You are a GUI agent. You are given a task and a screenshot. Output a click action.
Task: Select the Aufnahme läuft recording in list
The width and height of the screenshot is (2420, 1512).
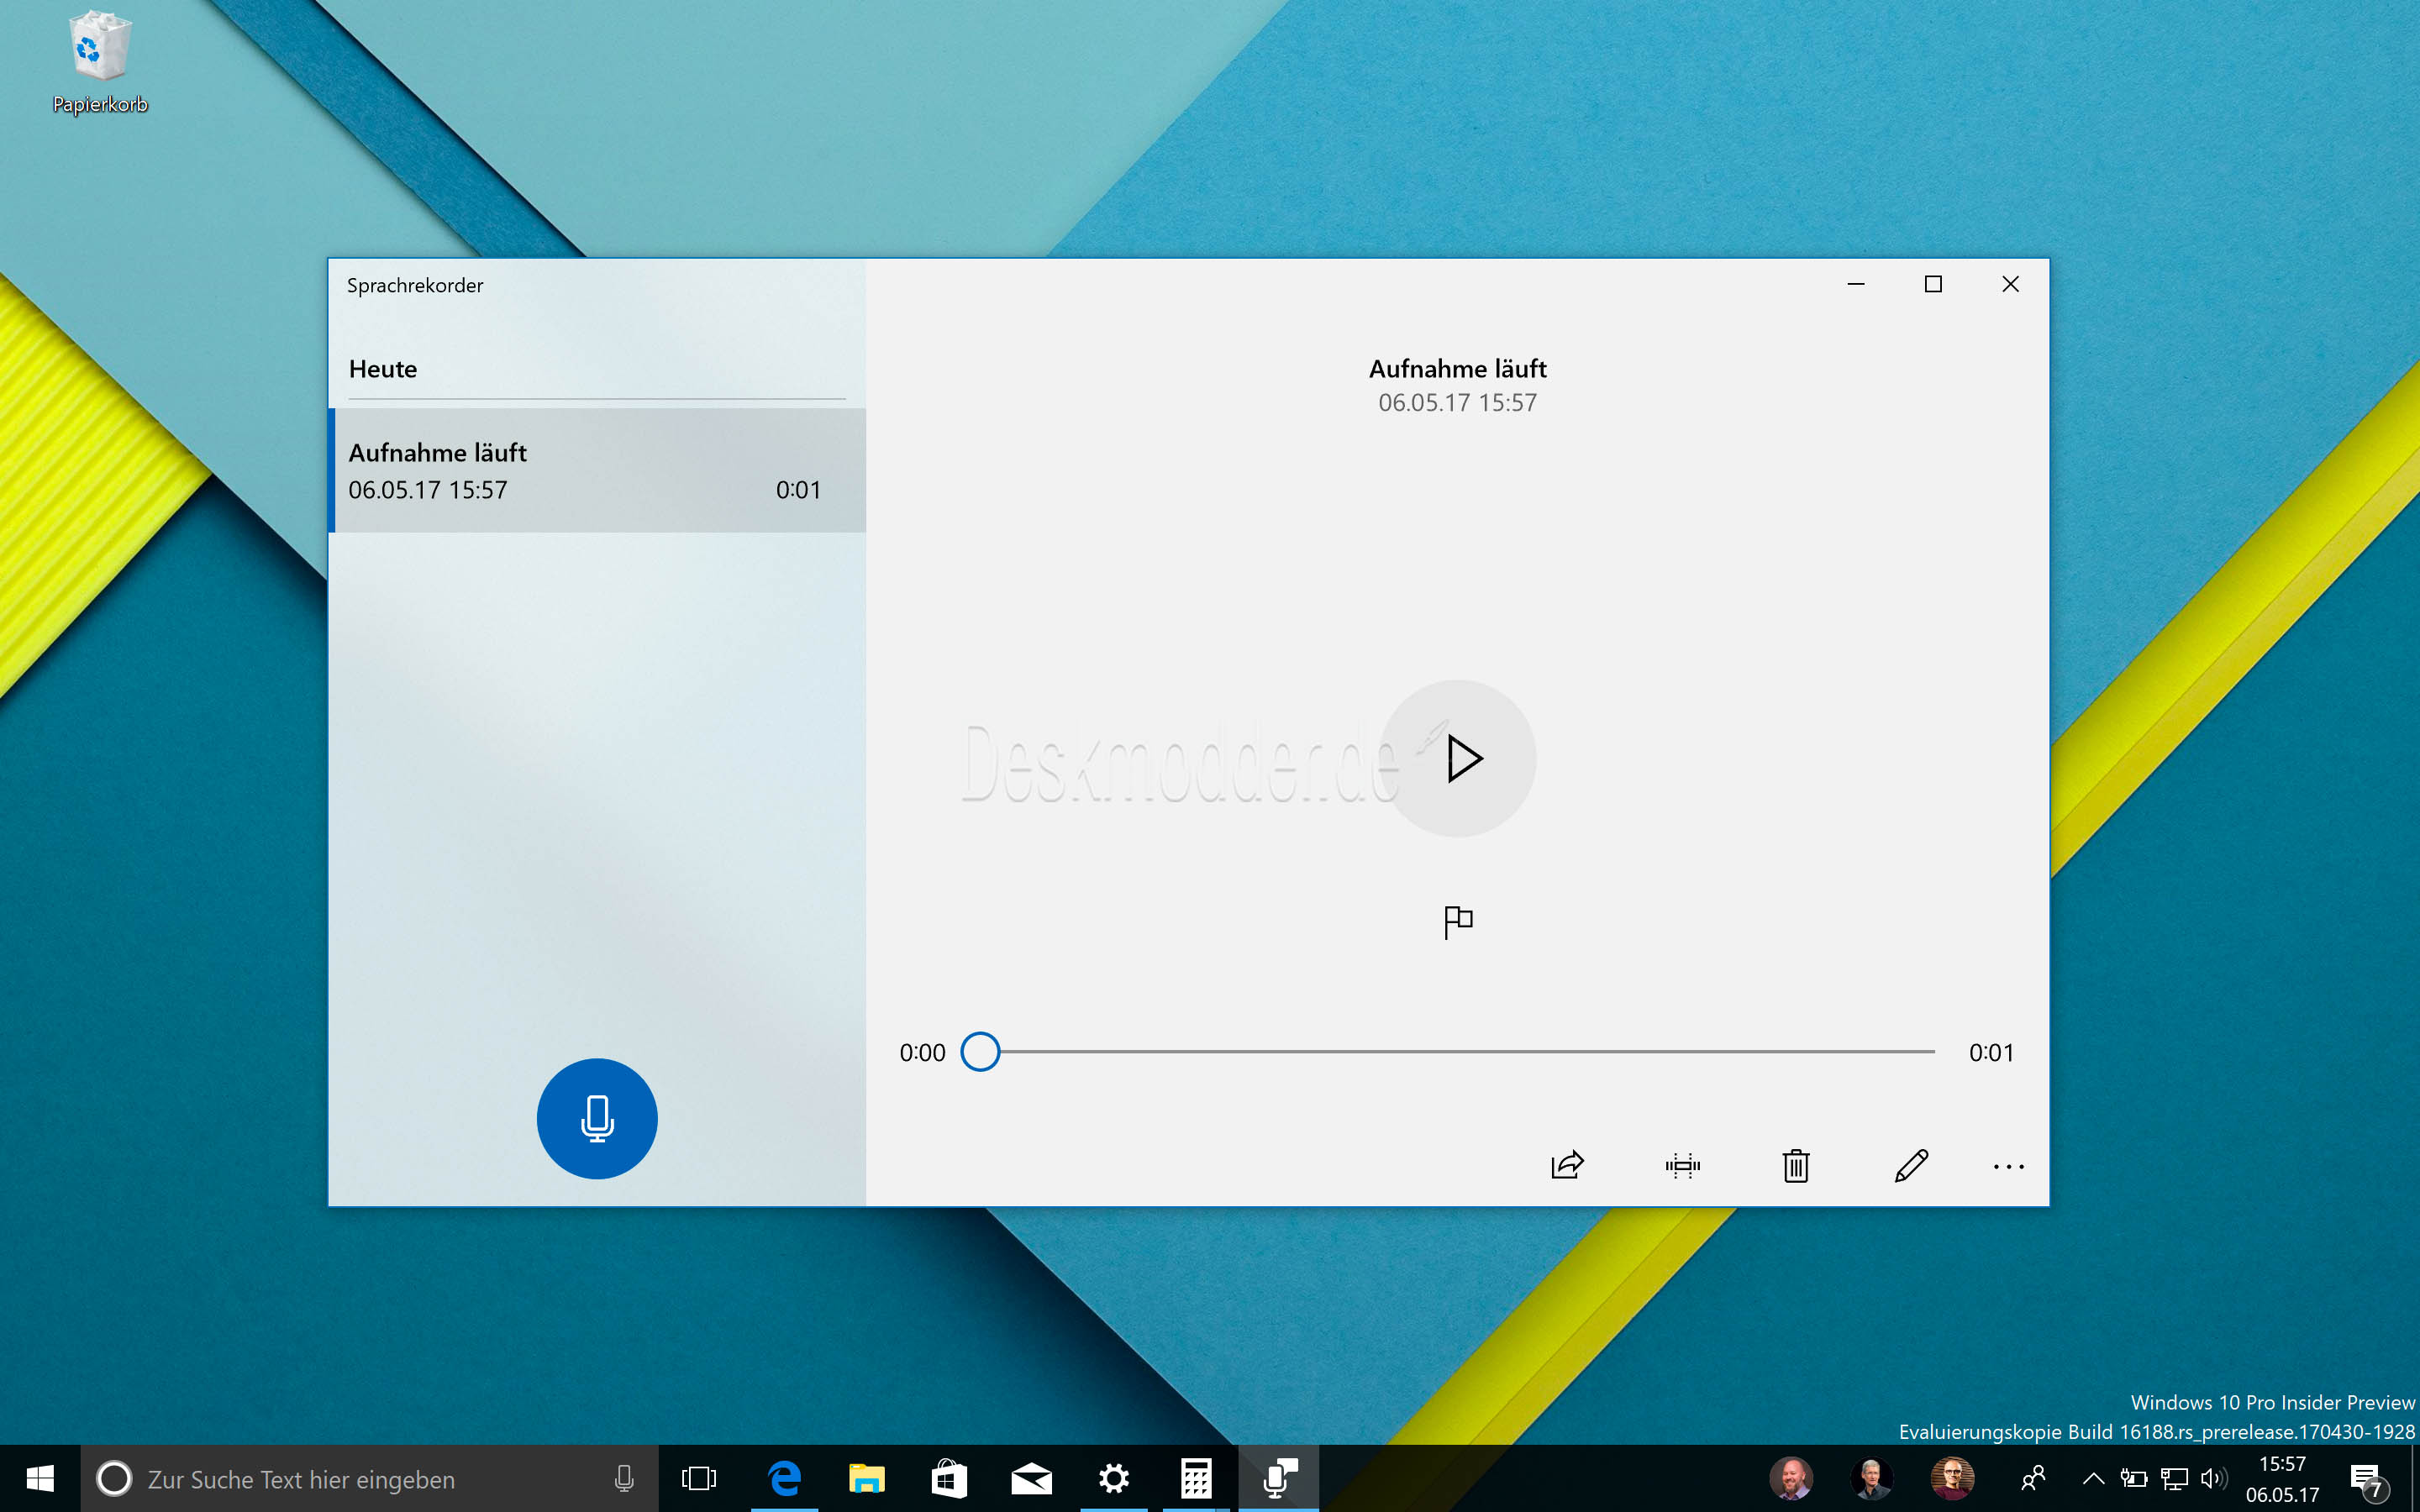pyautogui.click(x=597, y=470)
